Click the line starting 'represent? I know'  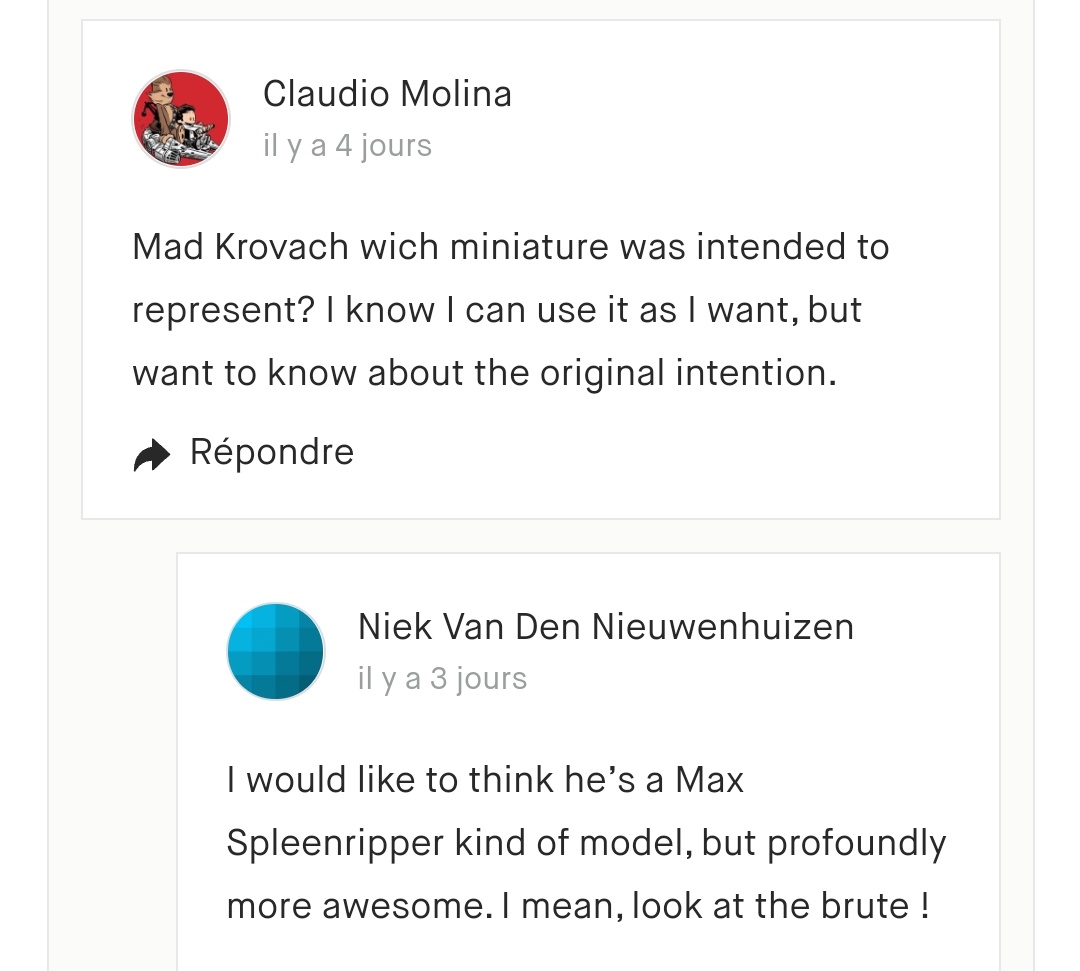click(497, 311)
